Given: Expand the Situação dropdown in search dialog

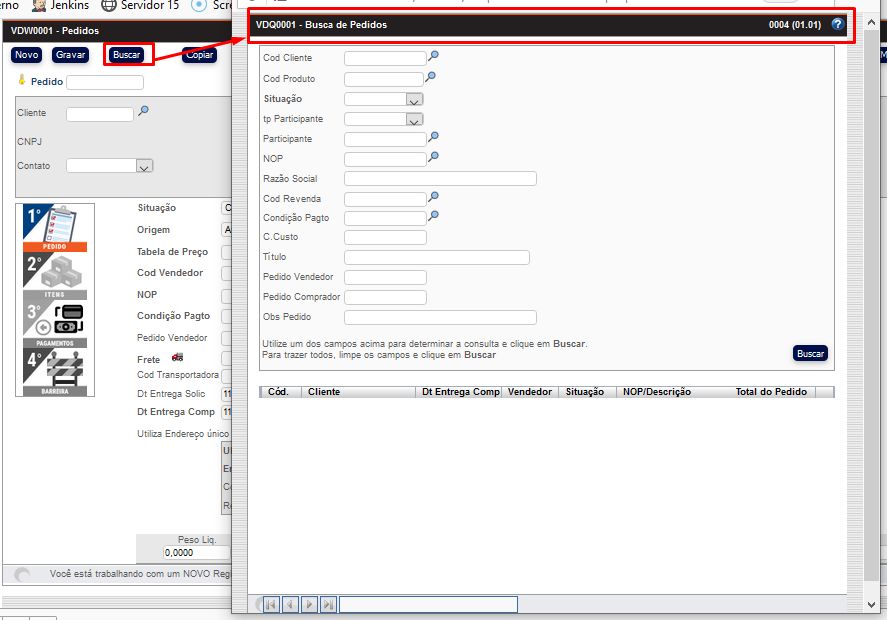Looking at the screenshot, I should 414,100.
